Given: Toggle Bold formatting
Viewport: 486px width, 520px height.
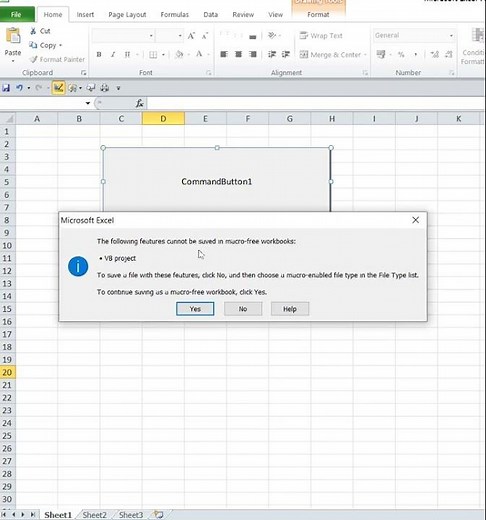Looking at the screenshot, I should (x=99, y=54).
